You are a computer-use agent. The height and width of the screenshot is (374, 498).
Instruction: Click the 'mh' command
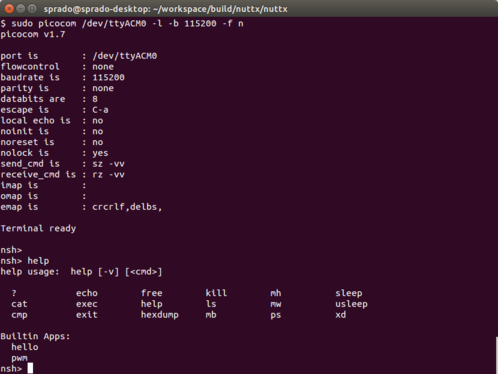tap(276, 293)
